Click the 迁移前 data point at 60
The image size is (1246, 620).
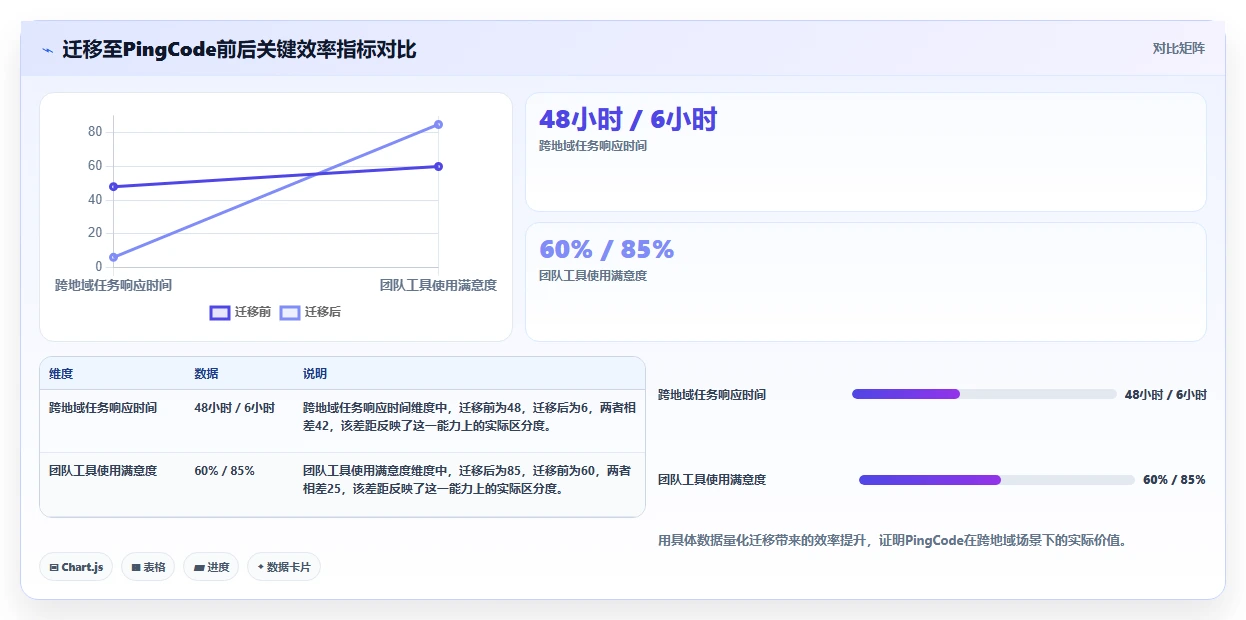click(438, 166)
